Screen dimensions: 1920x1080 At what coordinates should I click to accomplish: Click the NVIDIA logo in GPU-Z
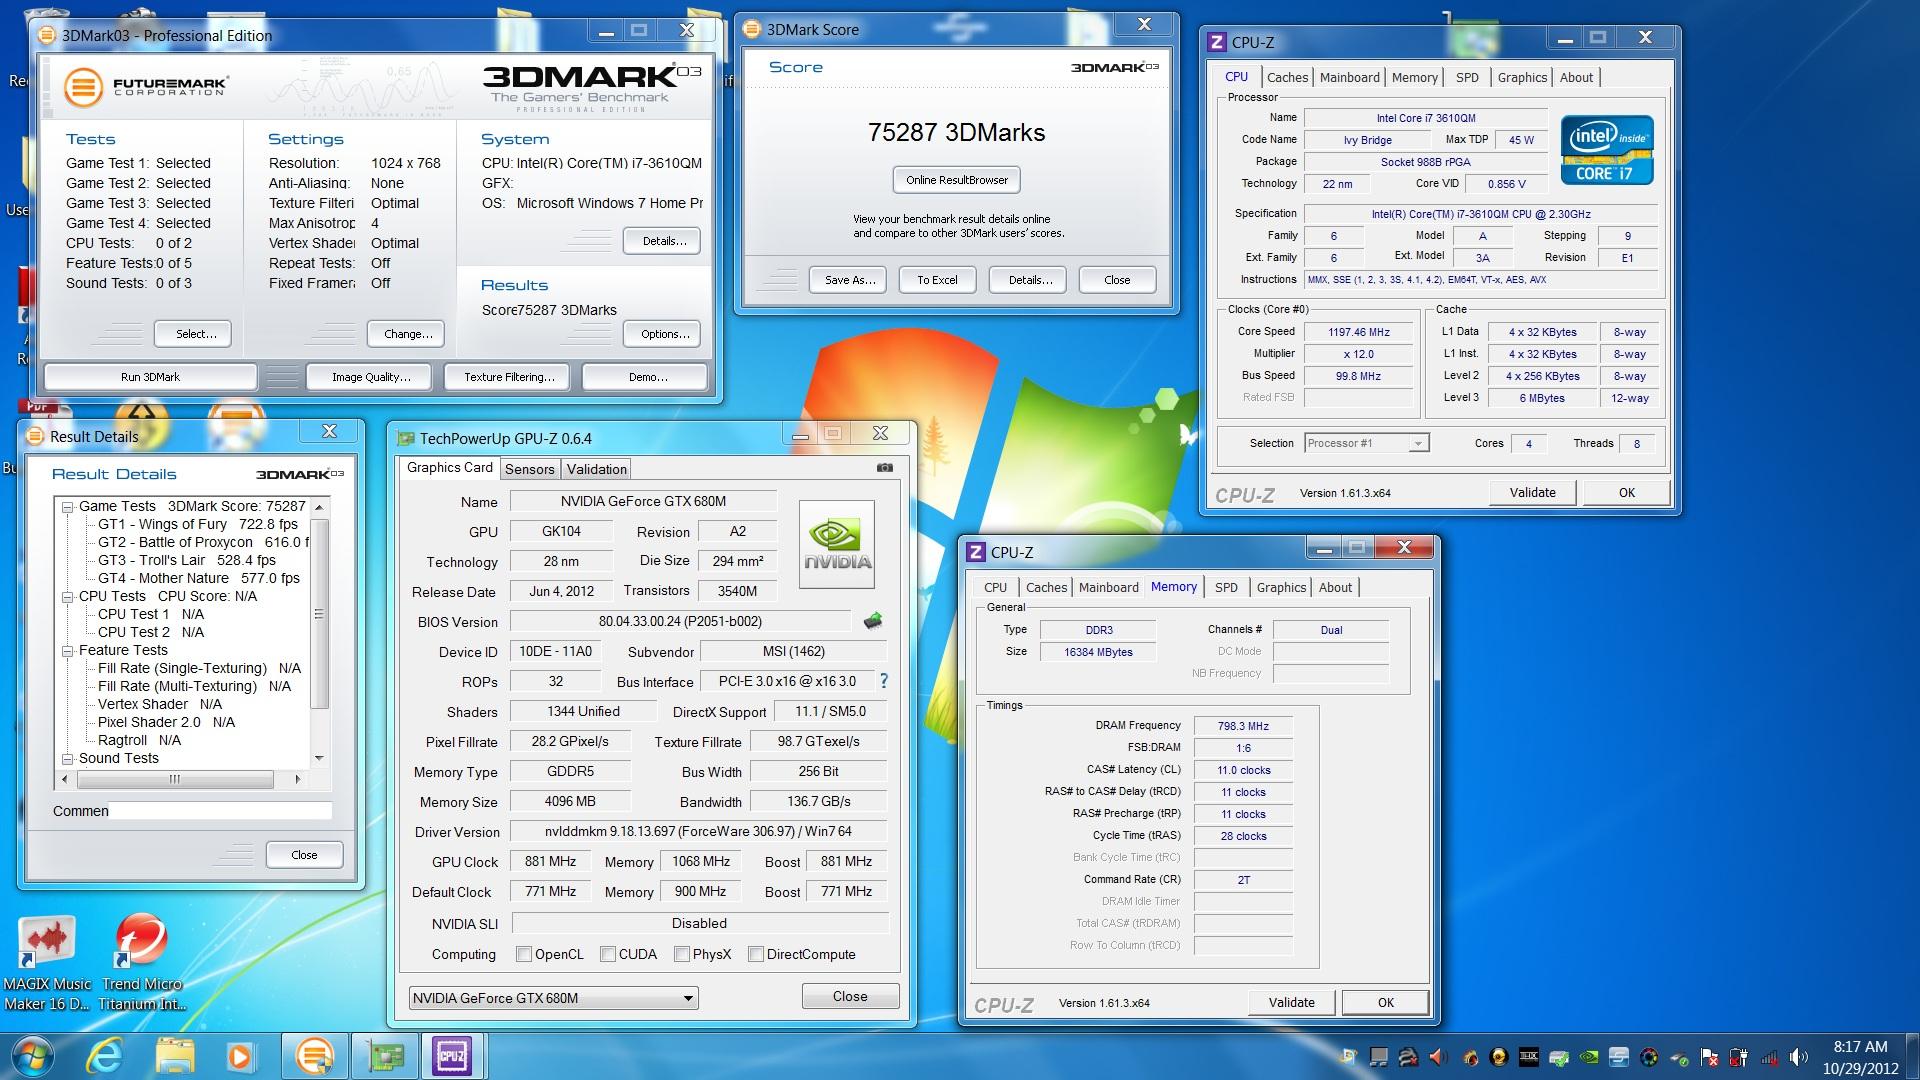click(837, 544)
